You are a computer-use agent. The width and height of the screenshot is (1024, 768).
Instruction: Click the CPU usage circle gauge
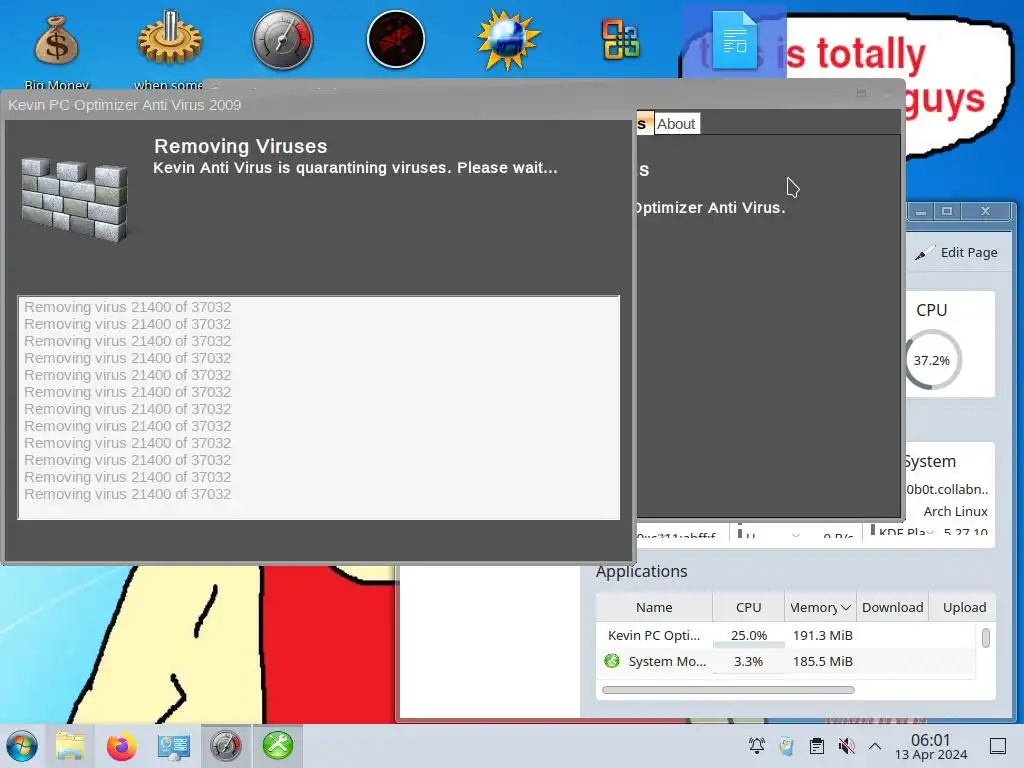coord(932,360)
